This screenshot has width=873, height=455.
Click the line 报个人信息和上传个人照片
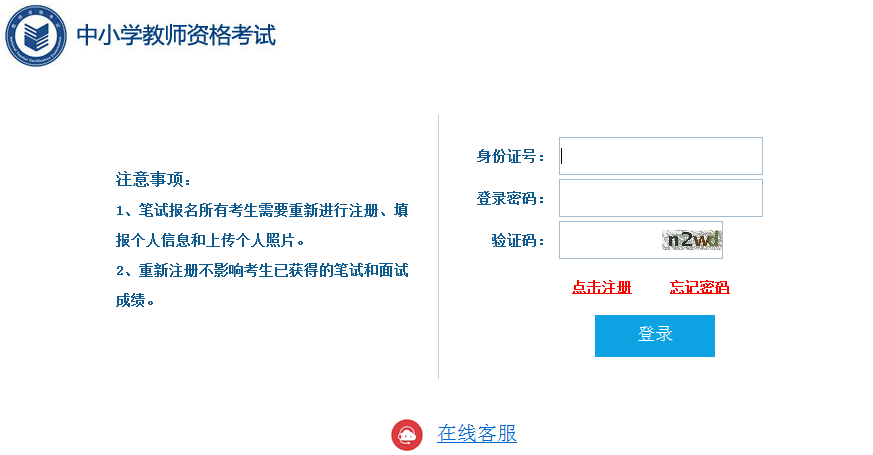coord(210,241)
